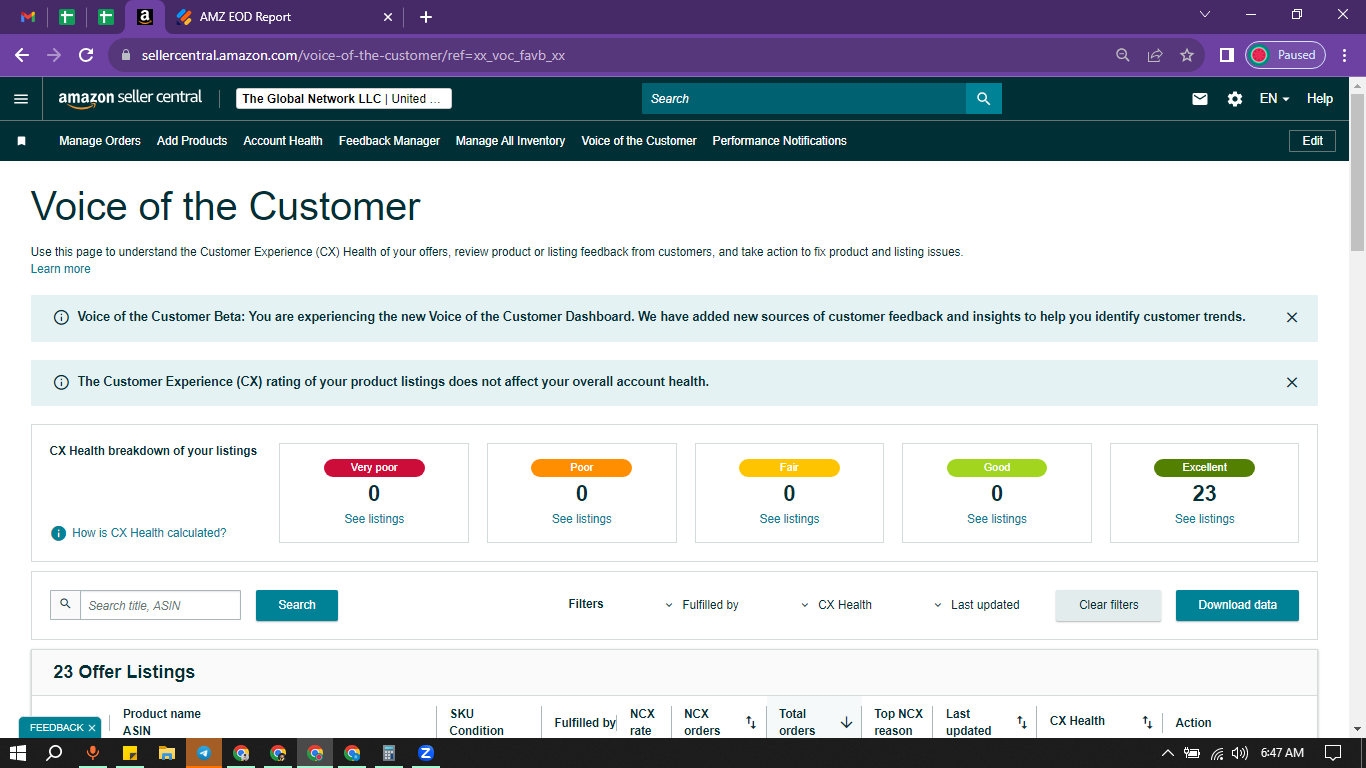See listings under Very poor
The width and height of the screenshot is (1366, 768).
click(374, 519)
